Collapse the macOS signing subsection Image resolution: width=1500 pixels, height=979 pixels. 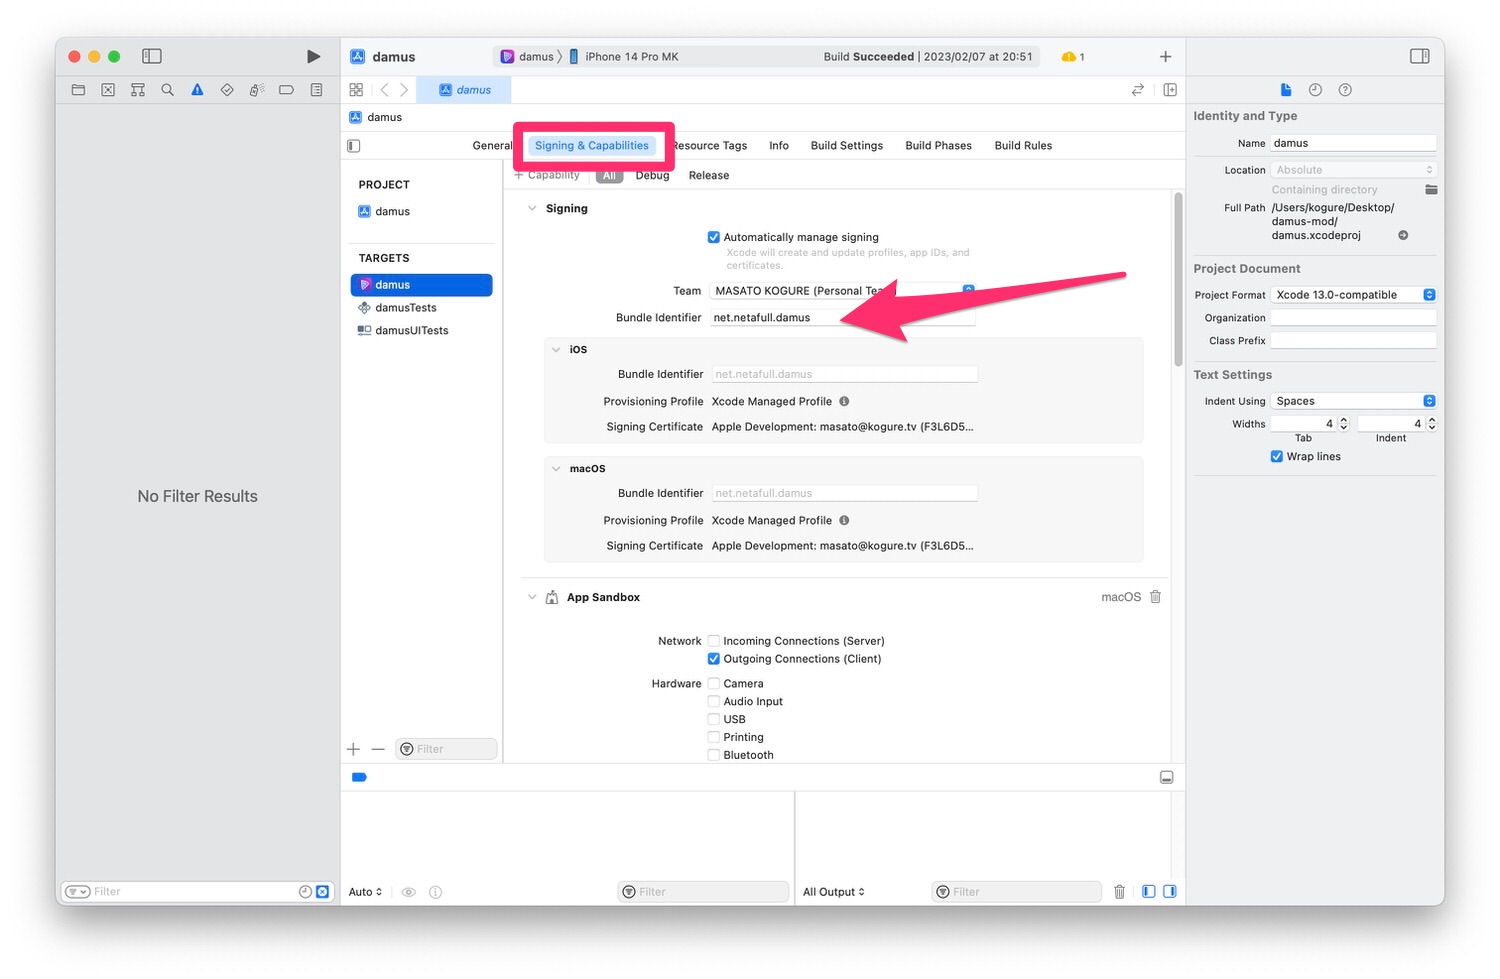coord(556,469)
